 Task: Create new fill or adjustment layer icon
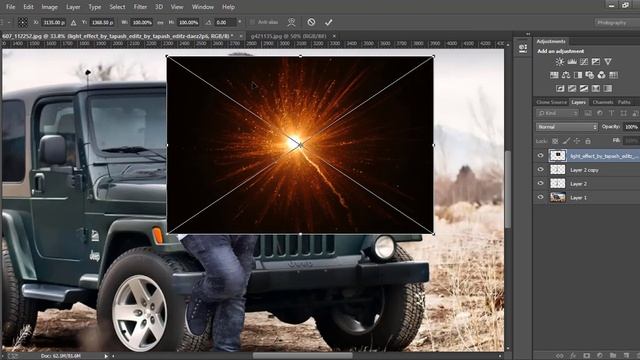[600, 356]
